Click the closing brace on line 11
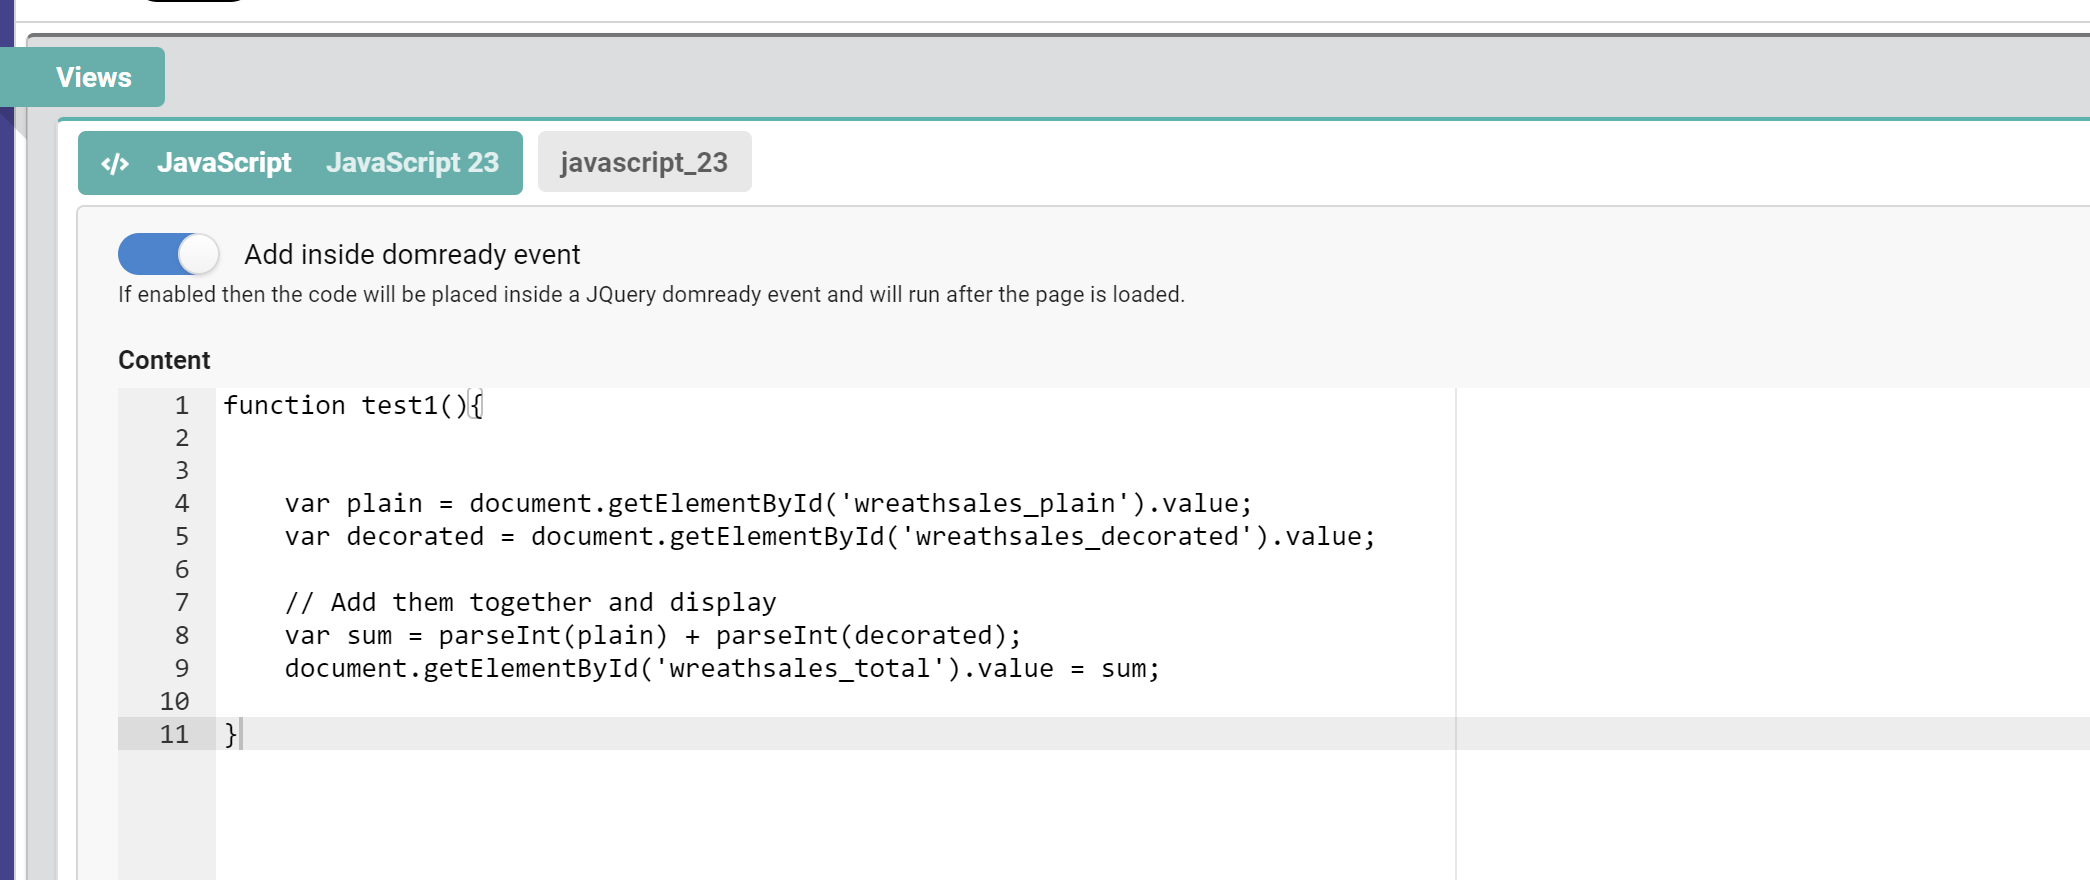This screenshot has height=880, width=2090. coord(230,734)
